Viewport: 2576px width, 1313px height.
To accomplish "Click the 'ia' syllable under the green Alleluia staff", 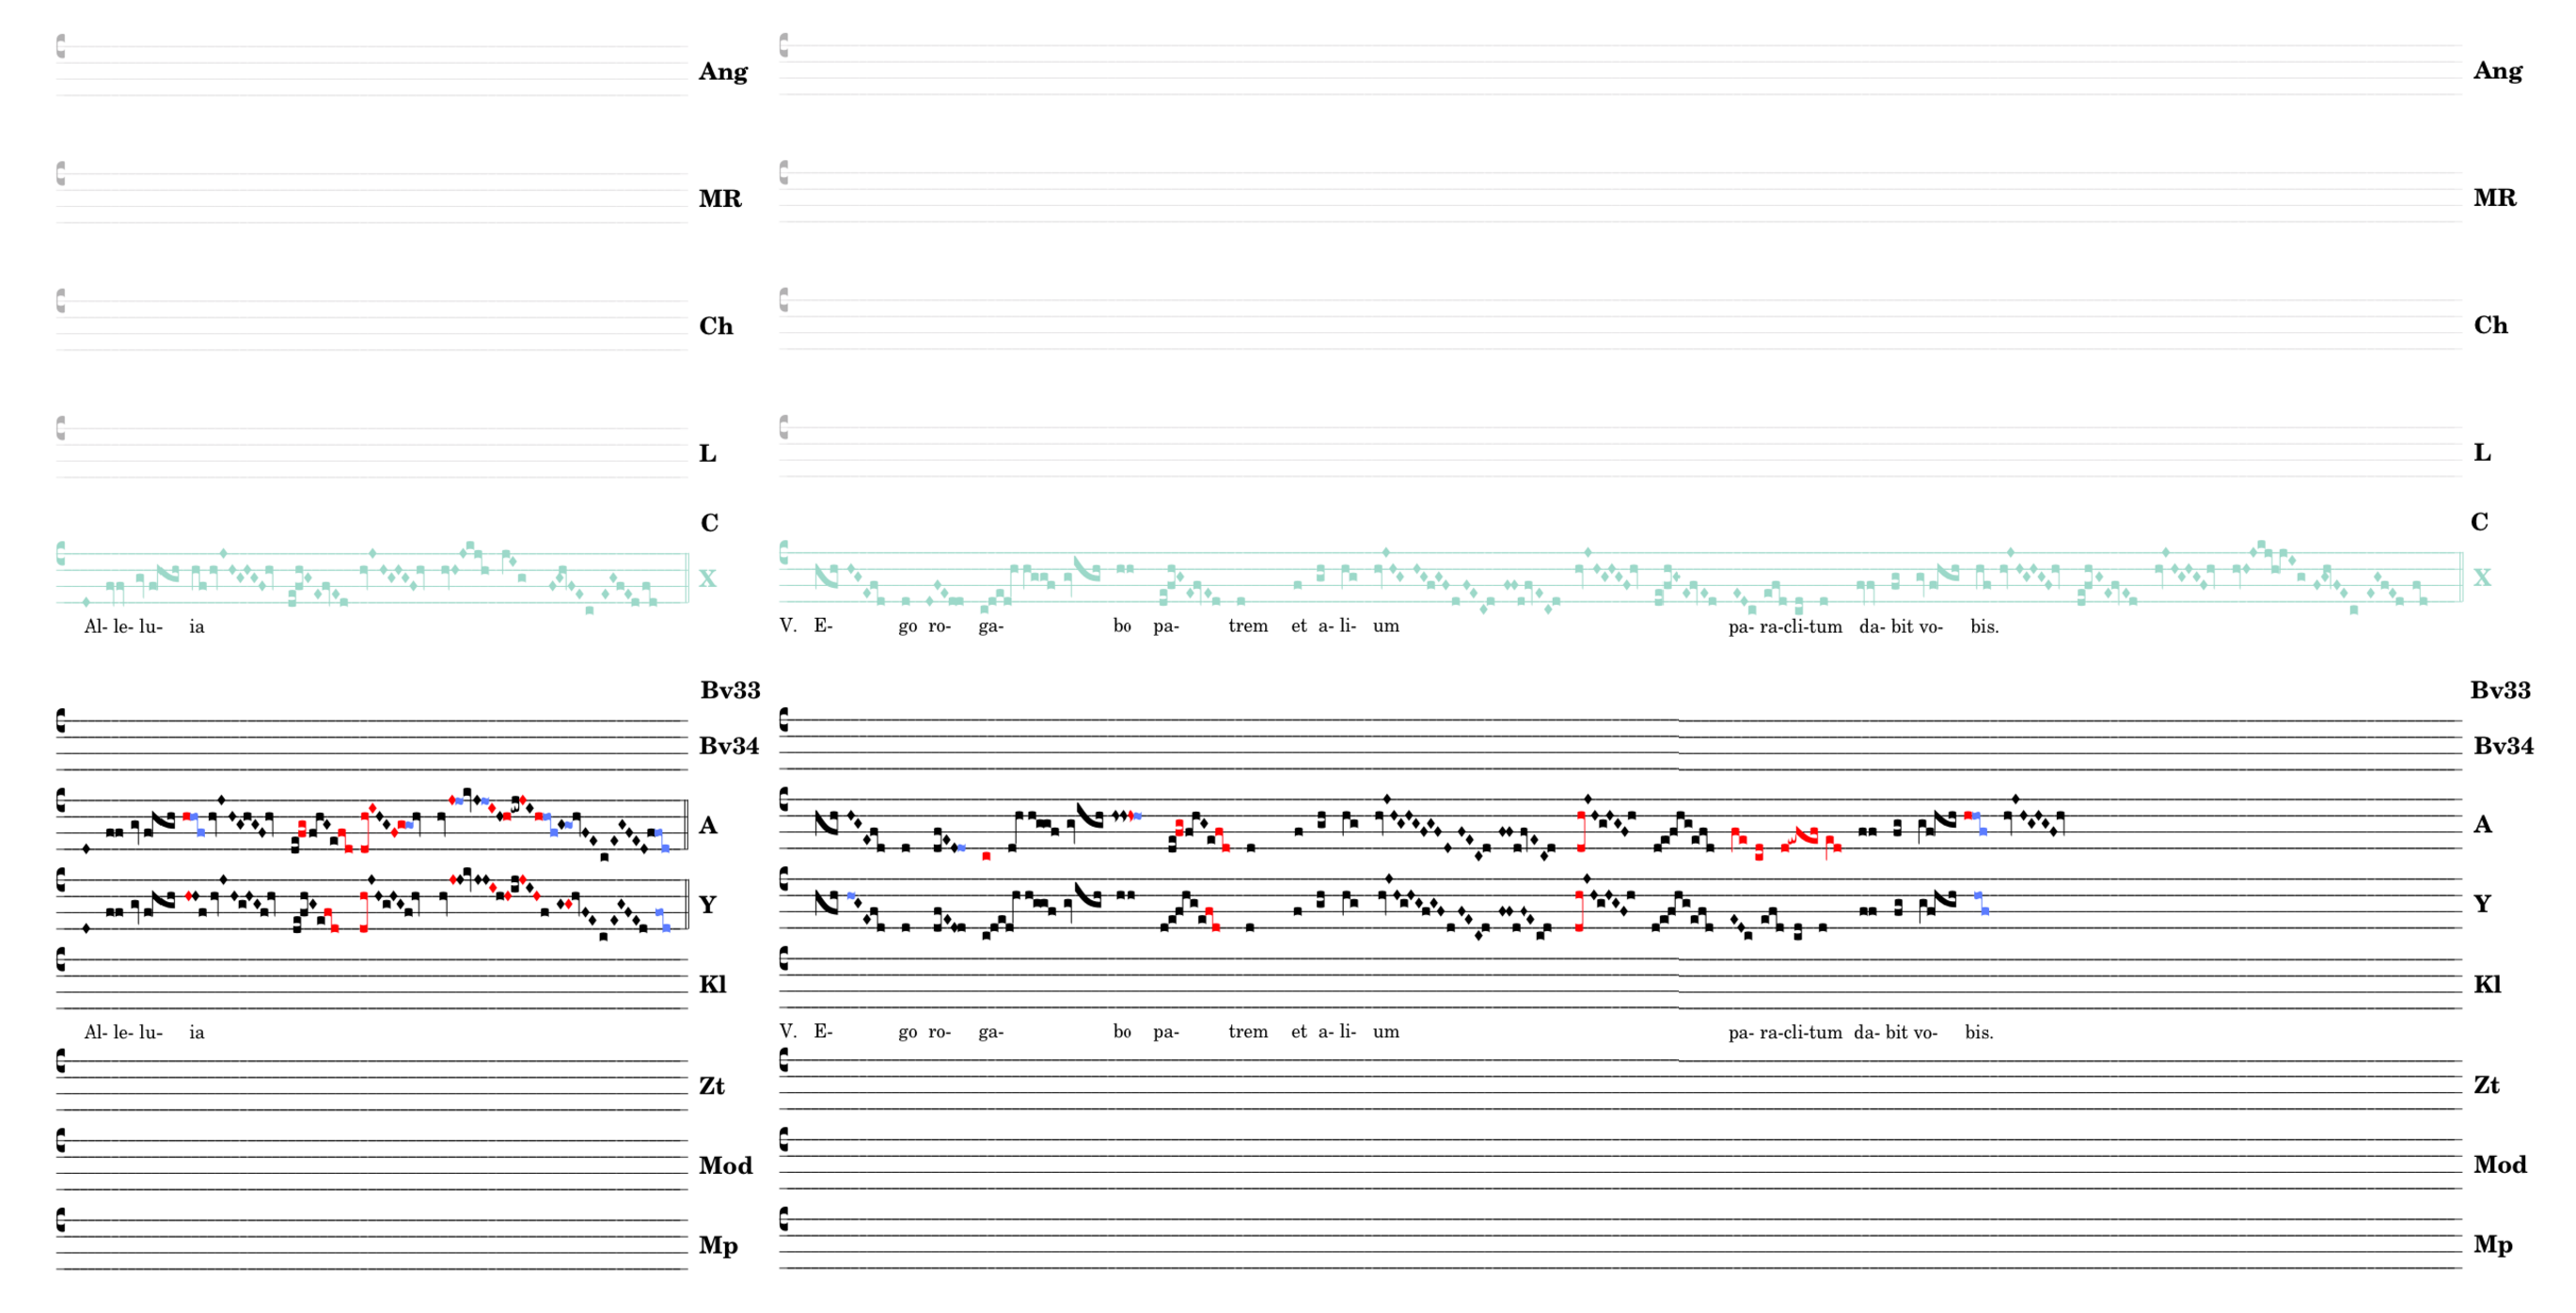I will point(197,627).
